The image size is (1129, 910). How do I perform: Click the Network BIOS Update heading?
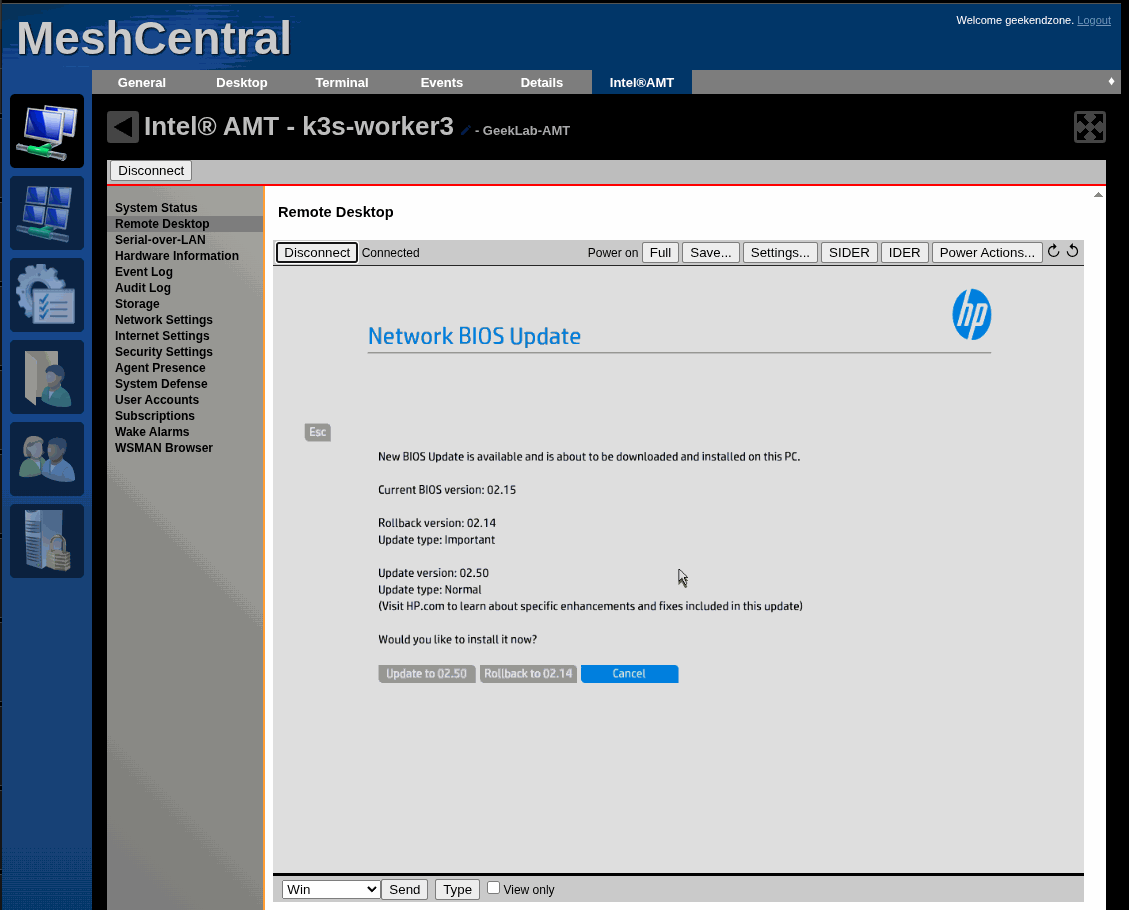coord(474,336)
